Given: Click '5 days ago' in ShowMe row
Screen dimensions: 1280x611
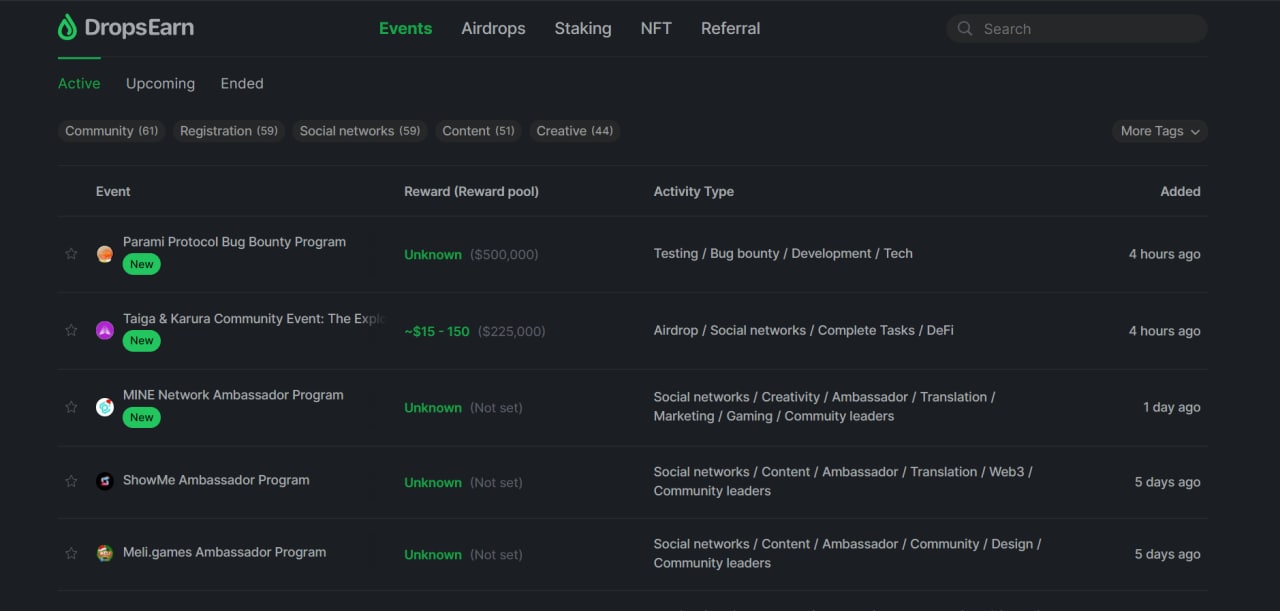Looking at the screenshot, I should coord(1167,482).
